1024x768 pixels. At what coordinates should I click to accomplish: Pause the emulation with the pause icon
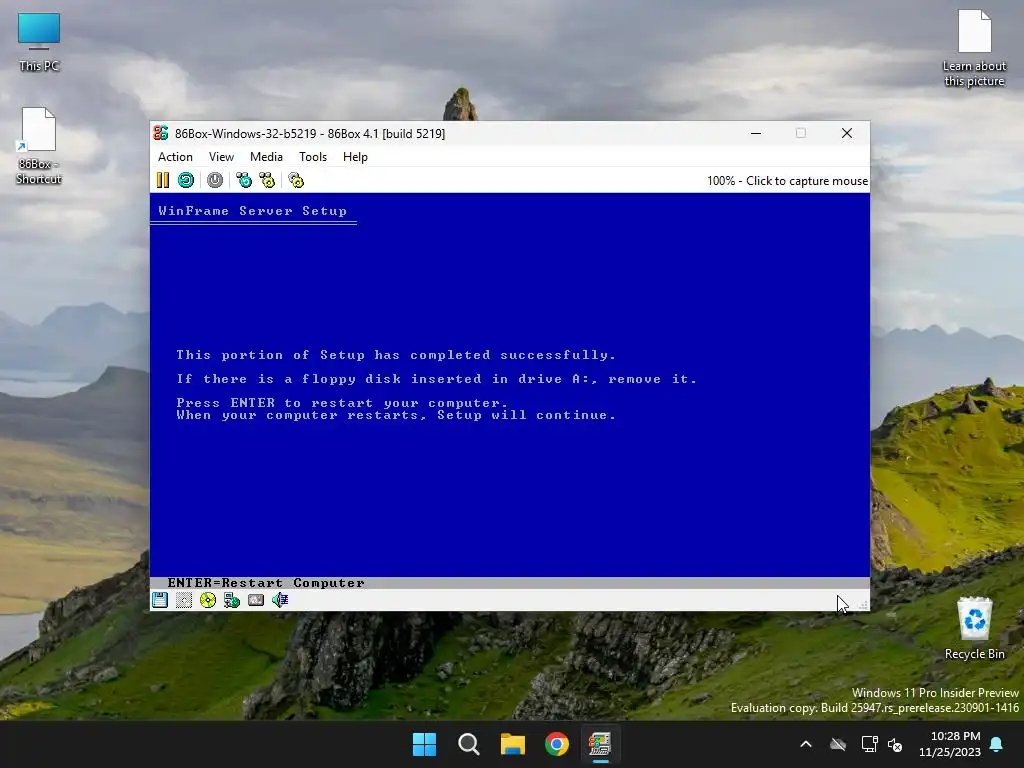(x=163, y=180)
